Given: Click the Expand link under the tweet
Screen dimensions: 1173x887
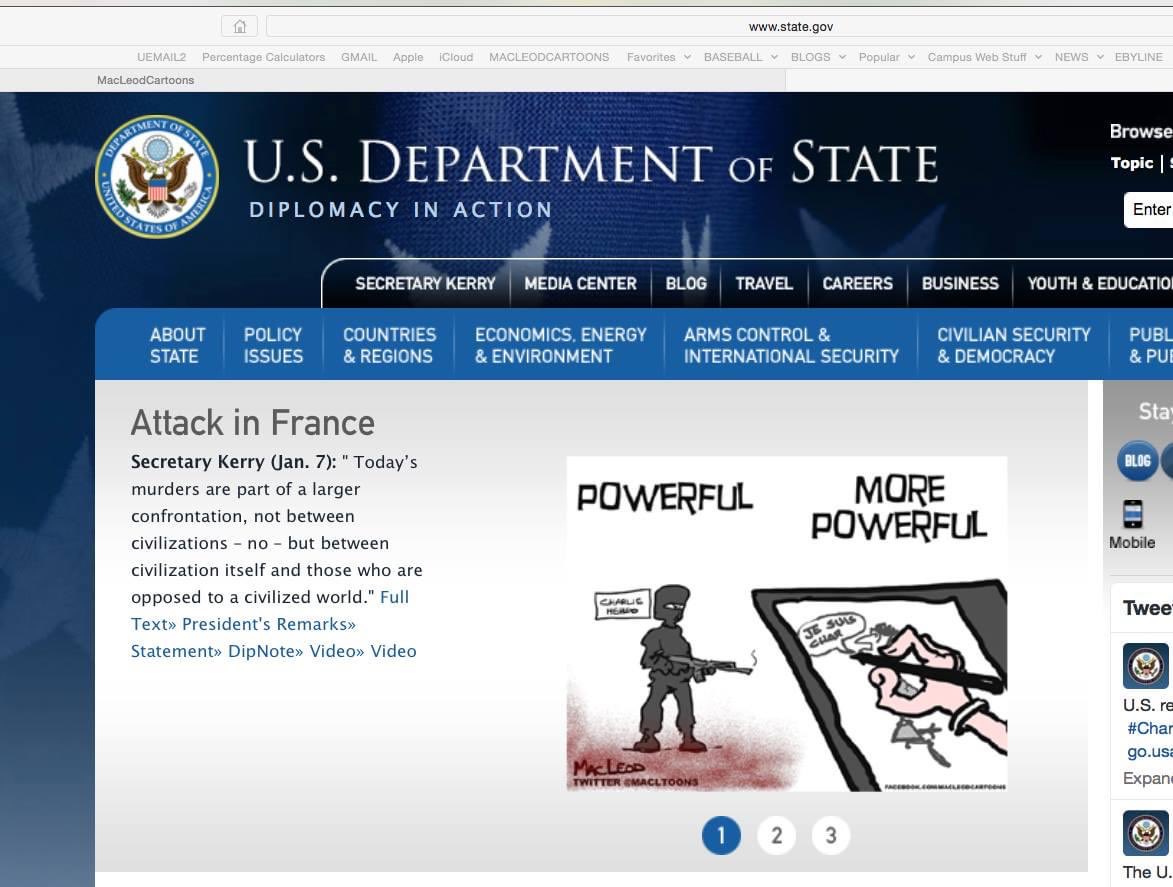Looking at the screenshot, I should click(x=1148, y=779).
